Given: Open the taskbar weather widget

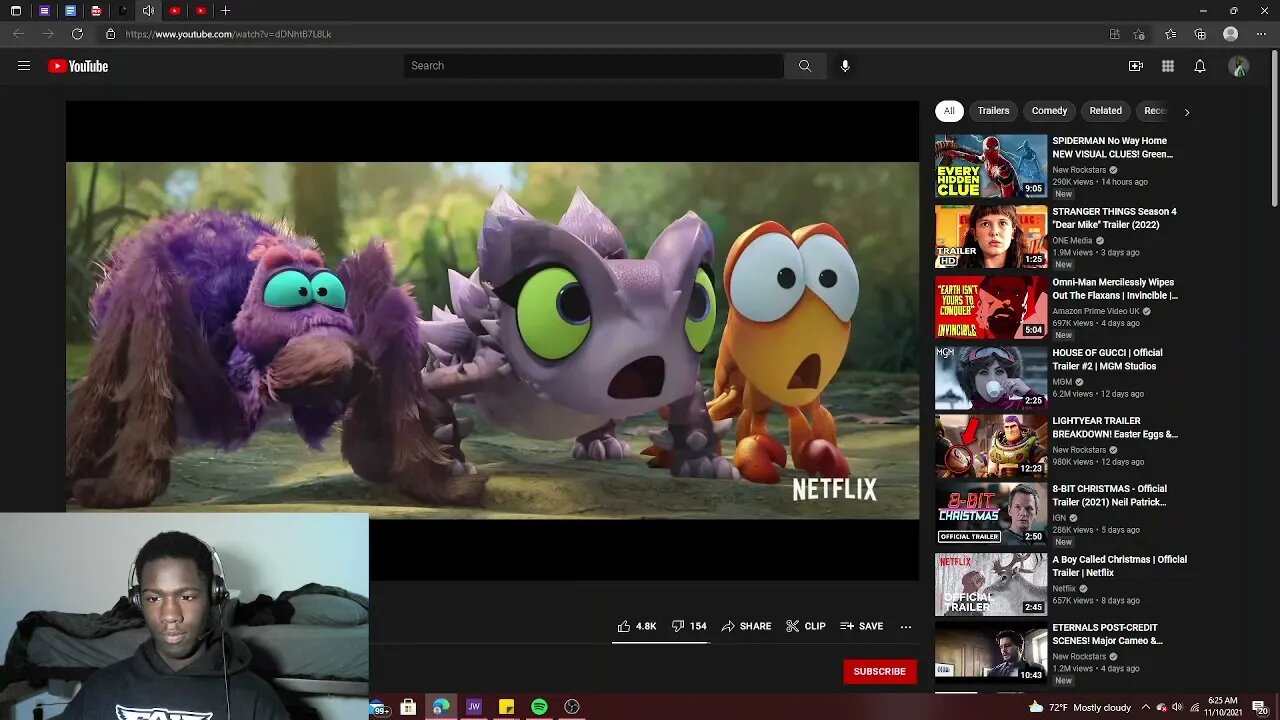Looking at the screenshot, I should 1080,707.
